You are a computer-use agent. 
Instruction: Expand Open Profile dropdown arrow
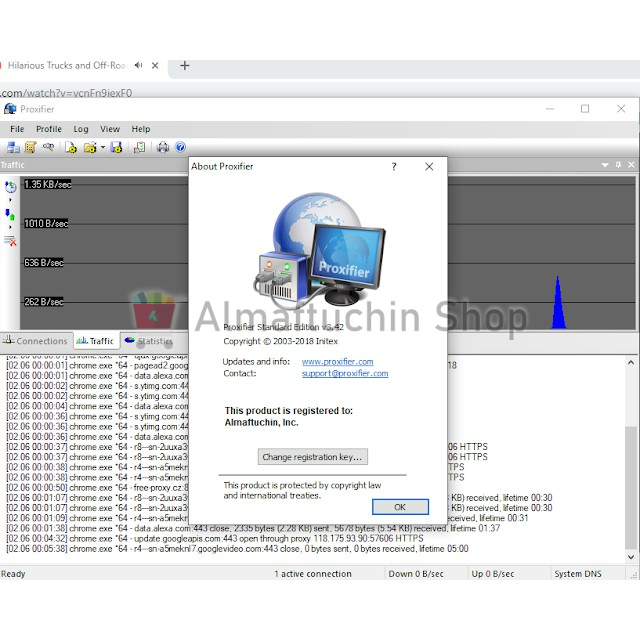(103, 147)
